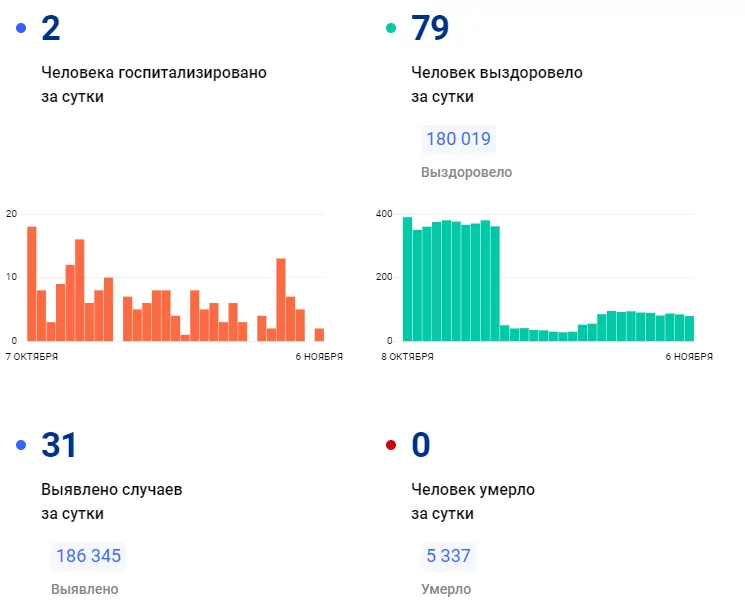Click '7 ОКТЯБРЯ' axis label on orange chart
745x613 pixels.
32,357
